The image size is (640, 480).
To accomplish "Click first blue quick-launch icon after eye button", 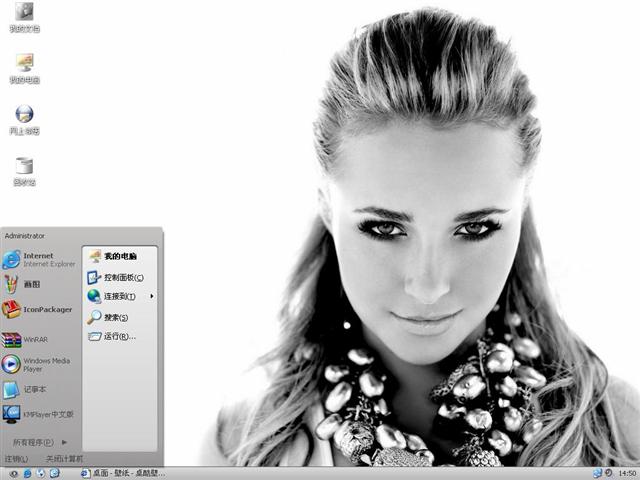I will 27,473.
